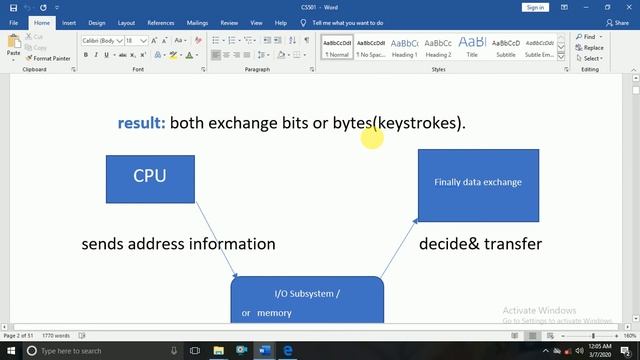Decrease paragraph indent
This screenshot has width=640, height=360.
pos(267,40)
